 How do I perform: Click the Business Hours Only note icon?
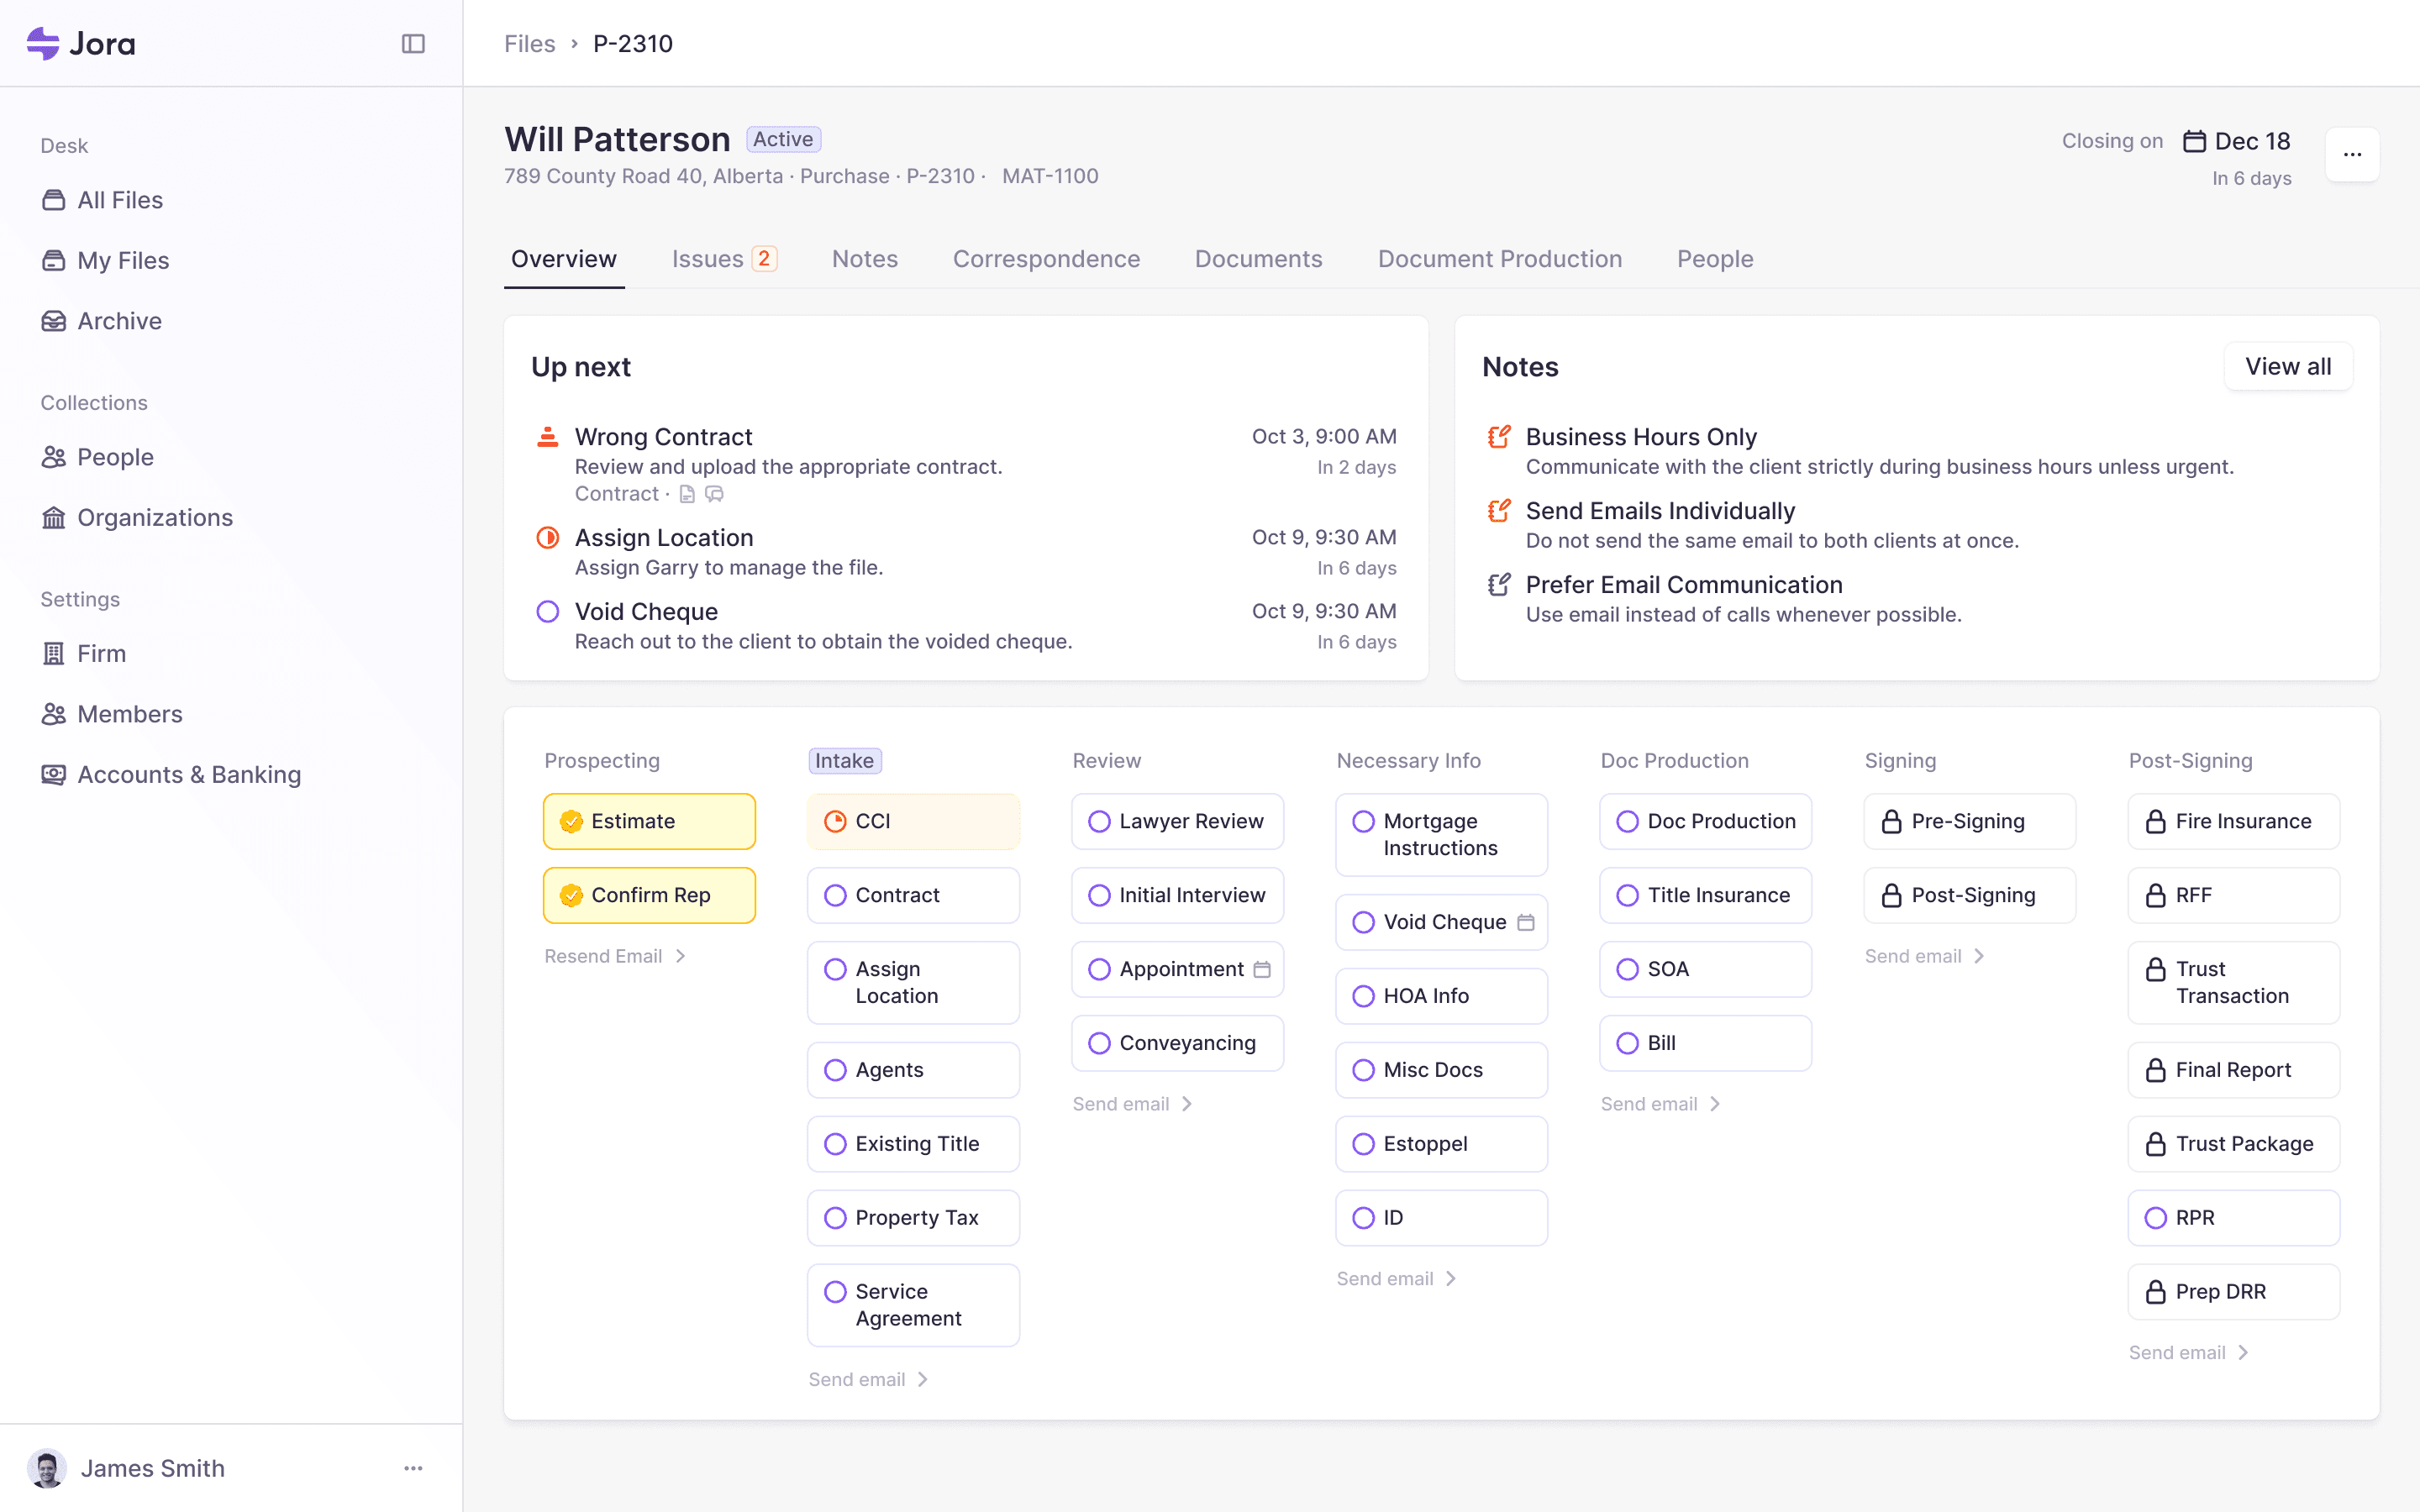tap(1498, 437)
